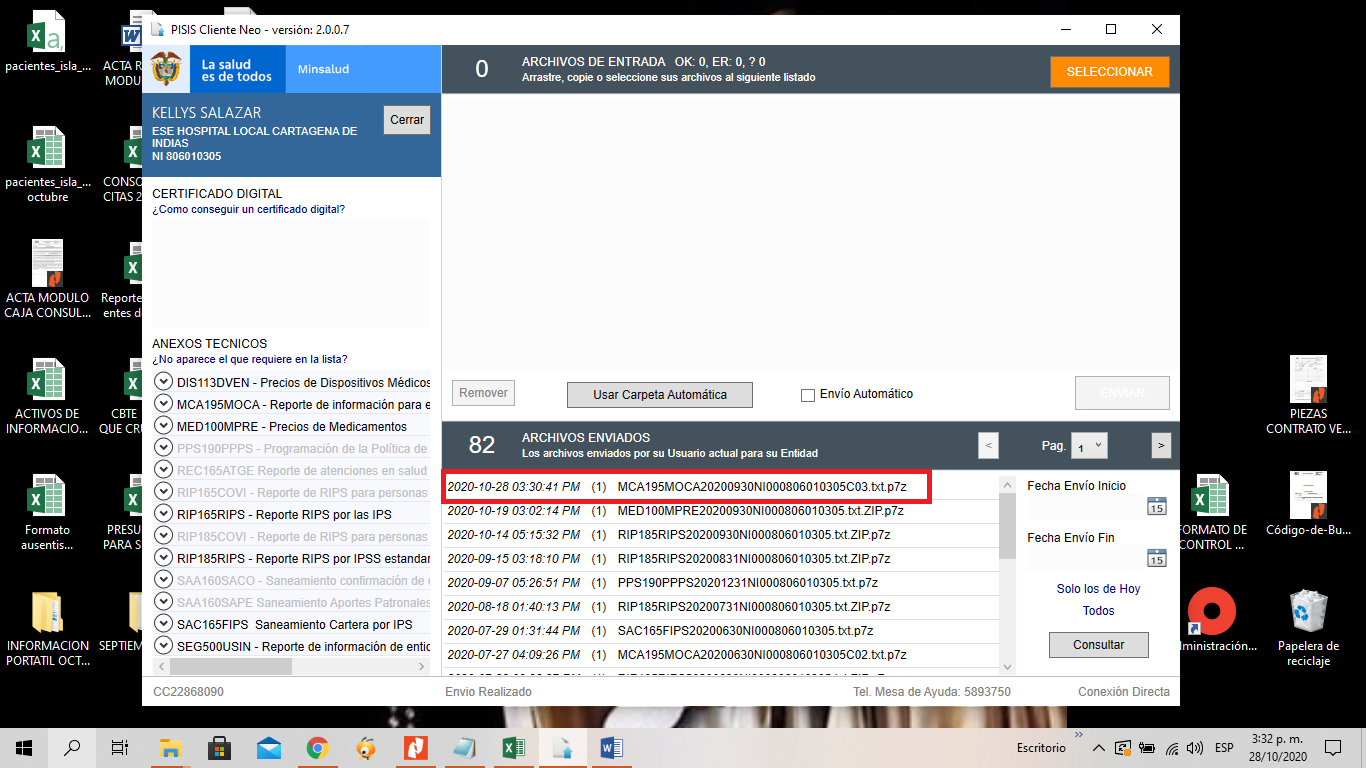Go to next page of sent files
The height and width of the screenshot is (768, 1366).
coord(1161,446)
